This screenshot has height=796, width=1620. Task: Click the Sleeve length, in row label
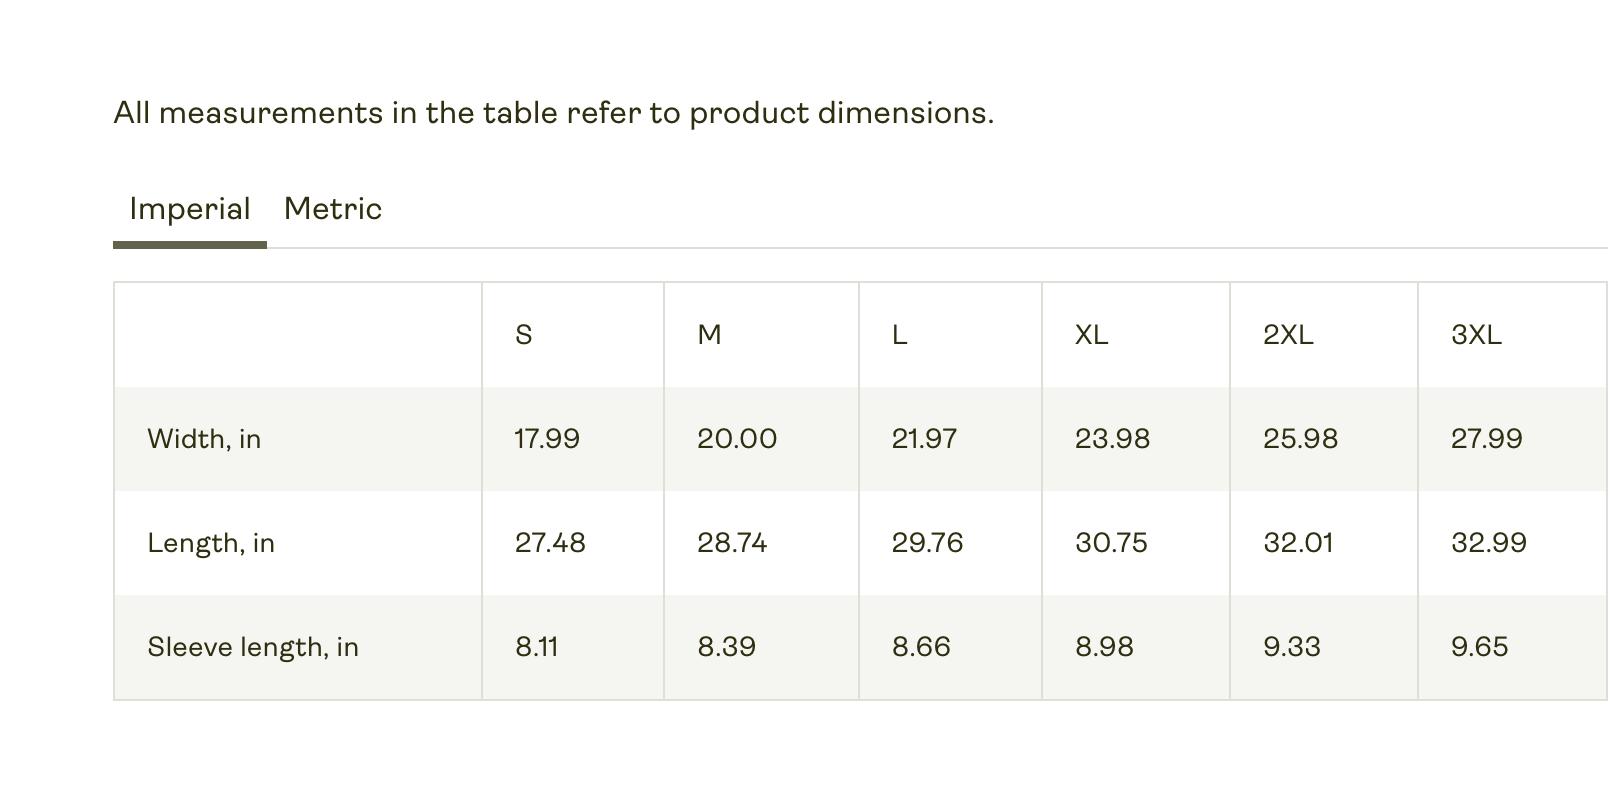(253, 647)
